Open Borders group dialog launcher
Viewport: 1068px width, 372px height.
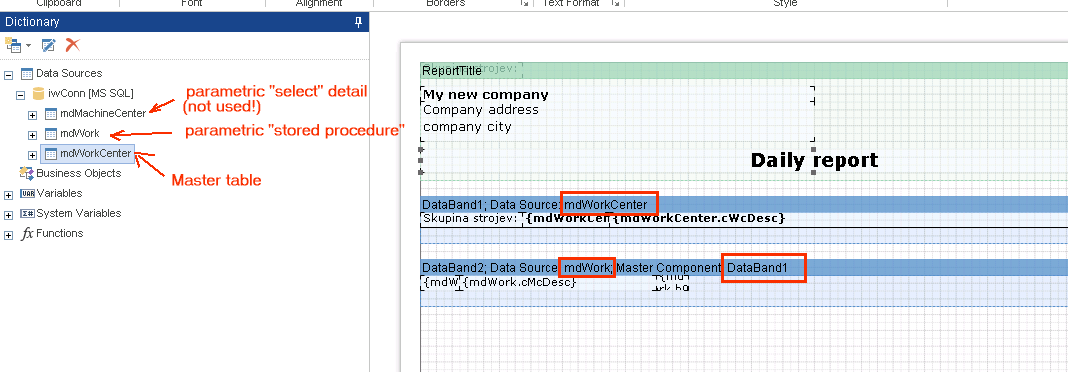coord(524,3)
